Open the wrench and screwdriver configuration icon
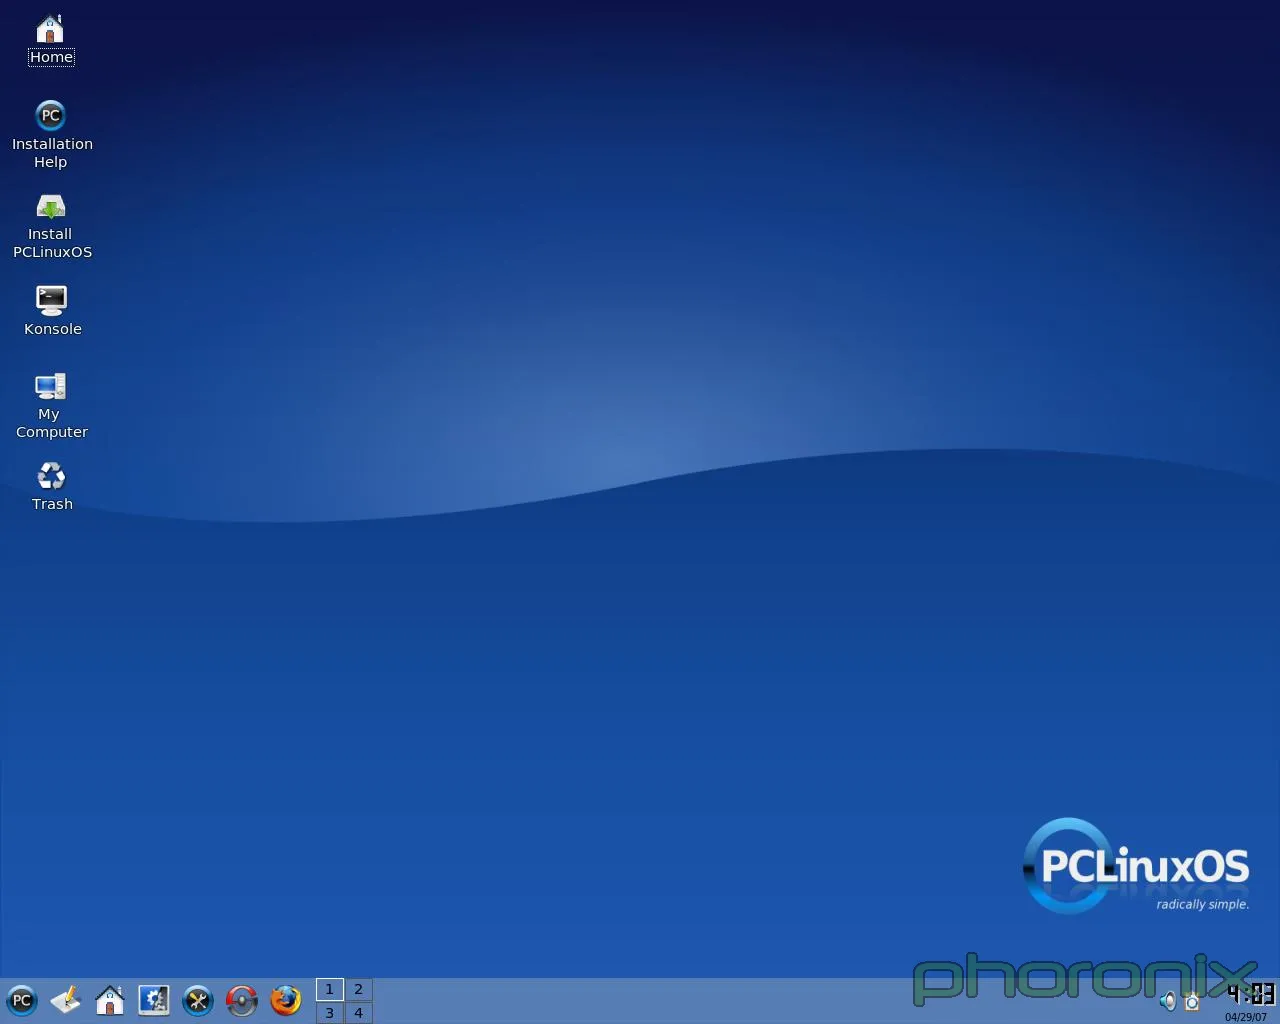Viewport: 1280px width, 1024px height. pos(197,1000)
